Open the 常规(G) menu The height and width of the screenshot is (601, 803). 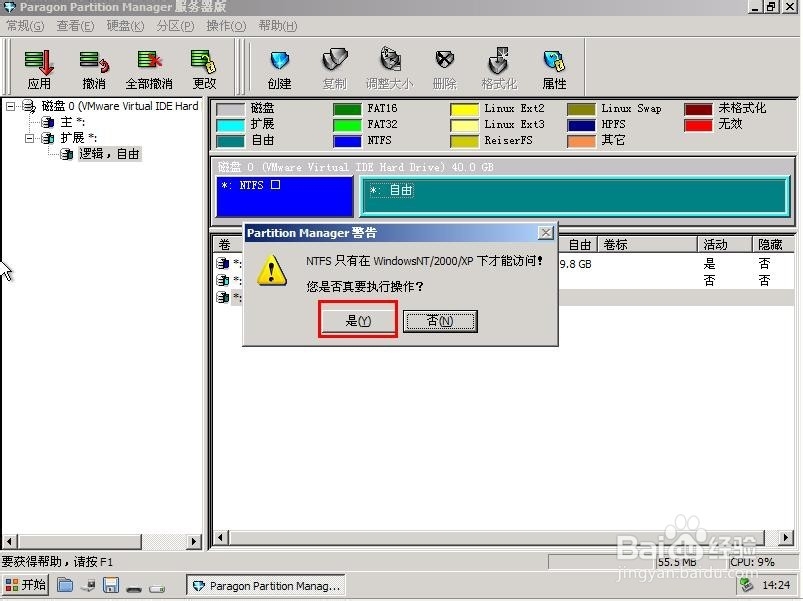(x=25, y=26)
